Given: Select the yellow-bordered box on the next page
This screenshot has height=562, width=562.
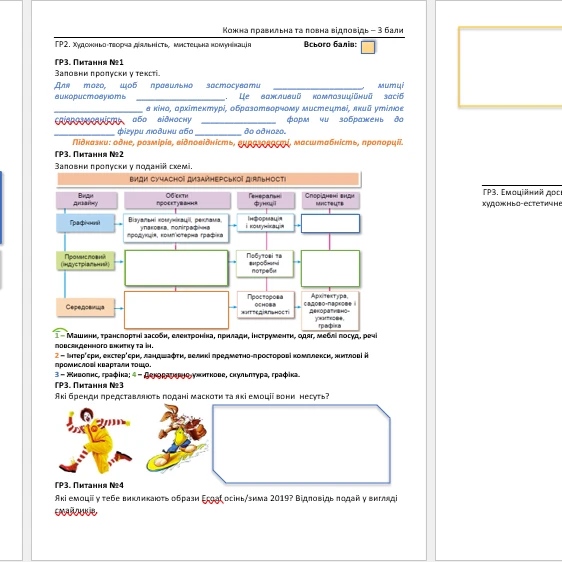Looking at the screenshot, I should pyautogui.click(x=510, y=67).
